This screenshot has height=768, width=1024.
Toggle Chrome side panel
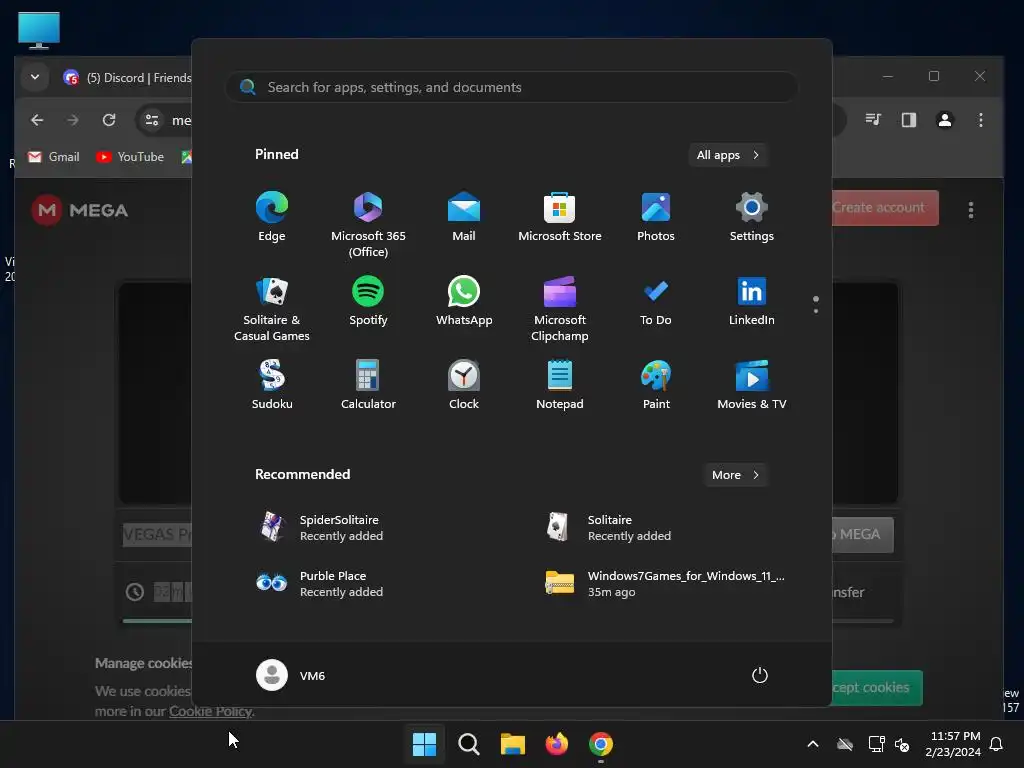[x=909, y=120]
